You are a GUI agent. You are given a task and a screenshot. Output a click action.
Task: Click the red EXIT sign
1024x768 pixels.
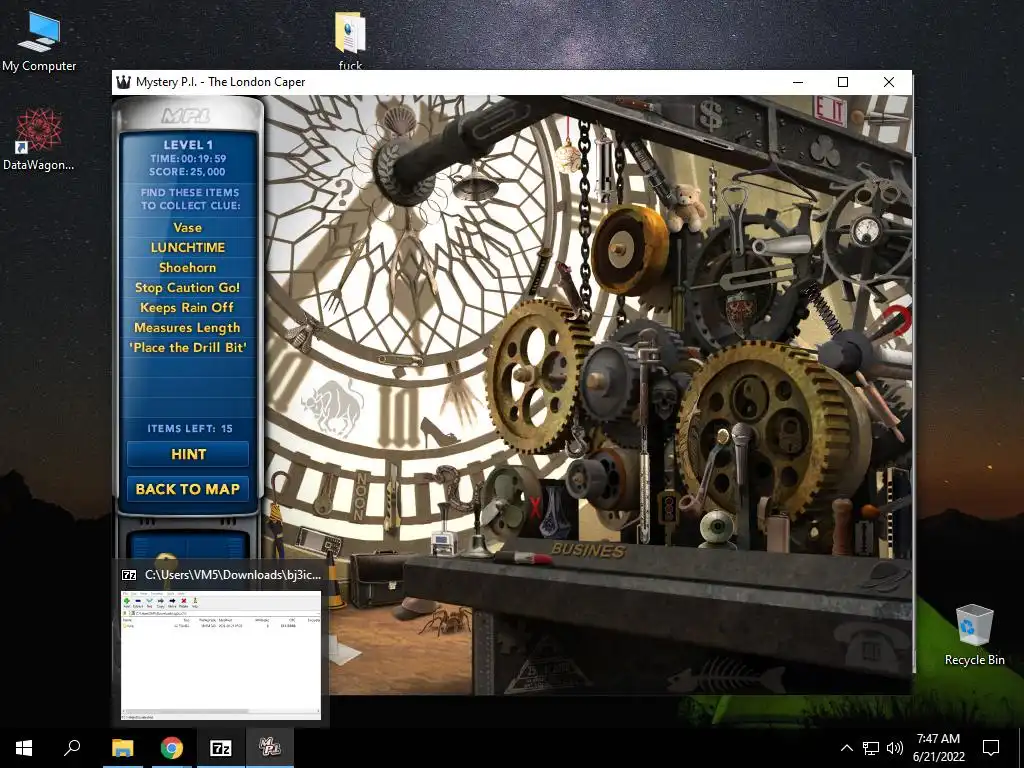[830, 110]
